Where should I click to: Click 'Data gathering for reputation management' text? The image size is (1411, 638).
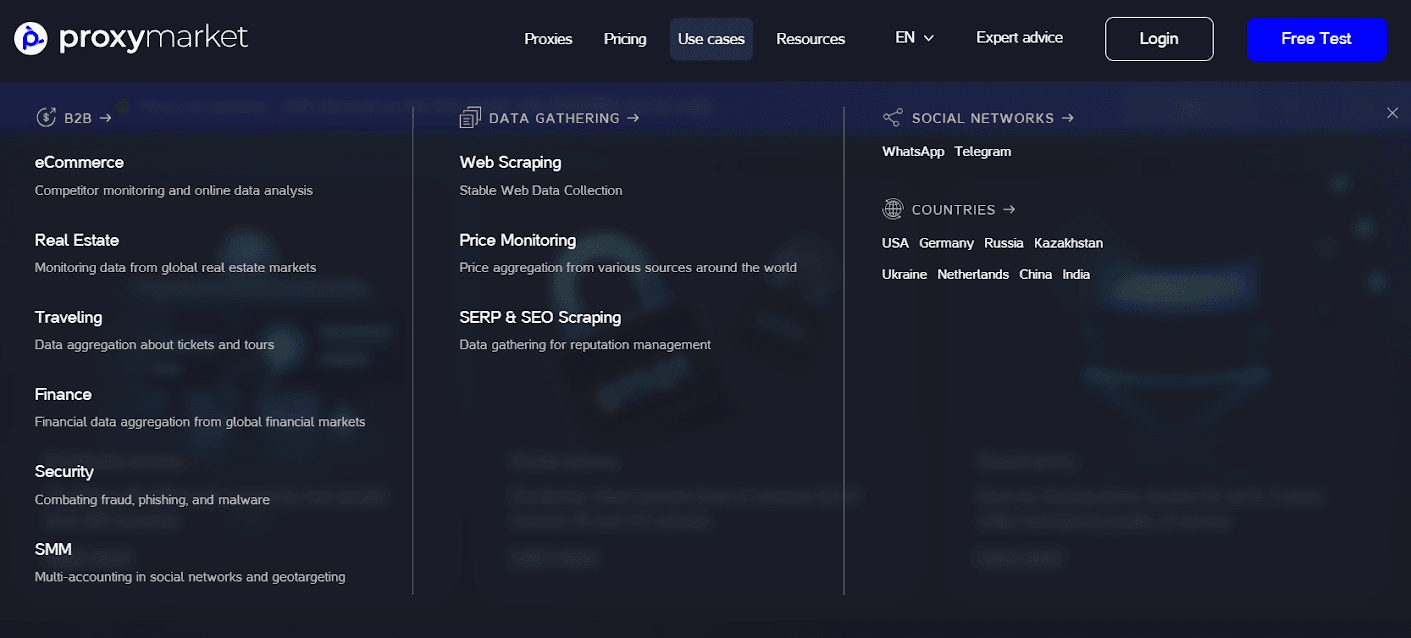pyautogui.click(x=585, y=344)
